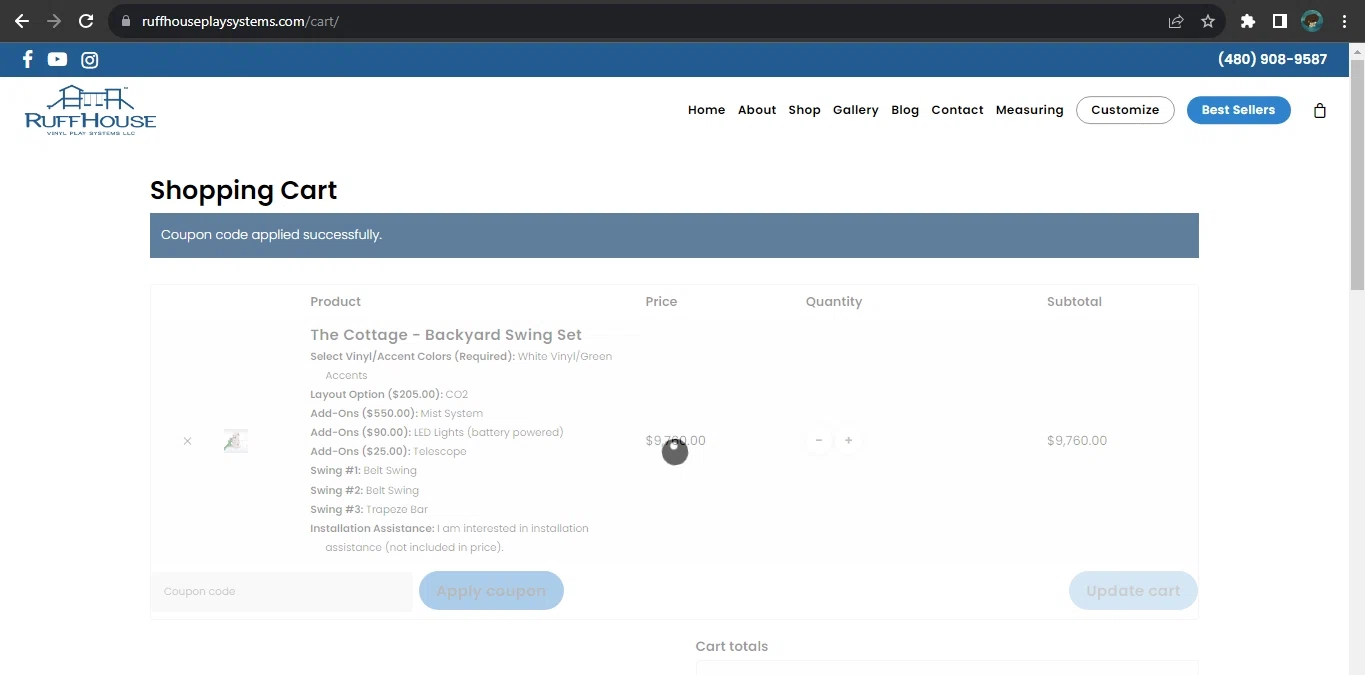This screenshot has height=675, width=1365.
Task: Click the 'Mist System' add-on text
Action: tap(452, 413)
